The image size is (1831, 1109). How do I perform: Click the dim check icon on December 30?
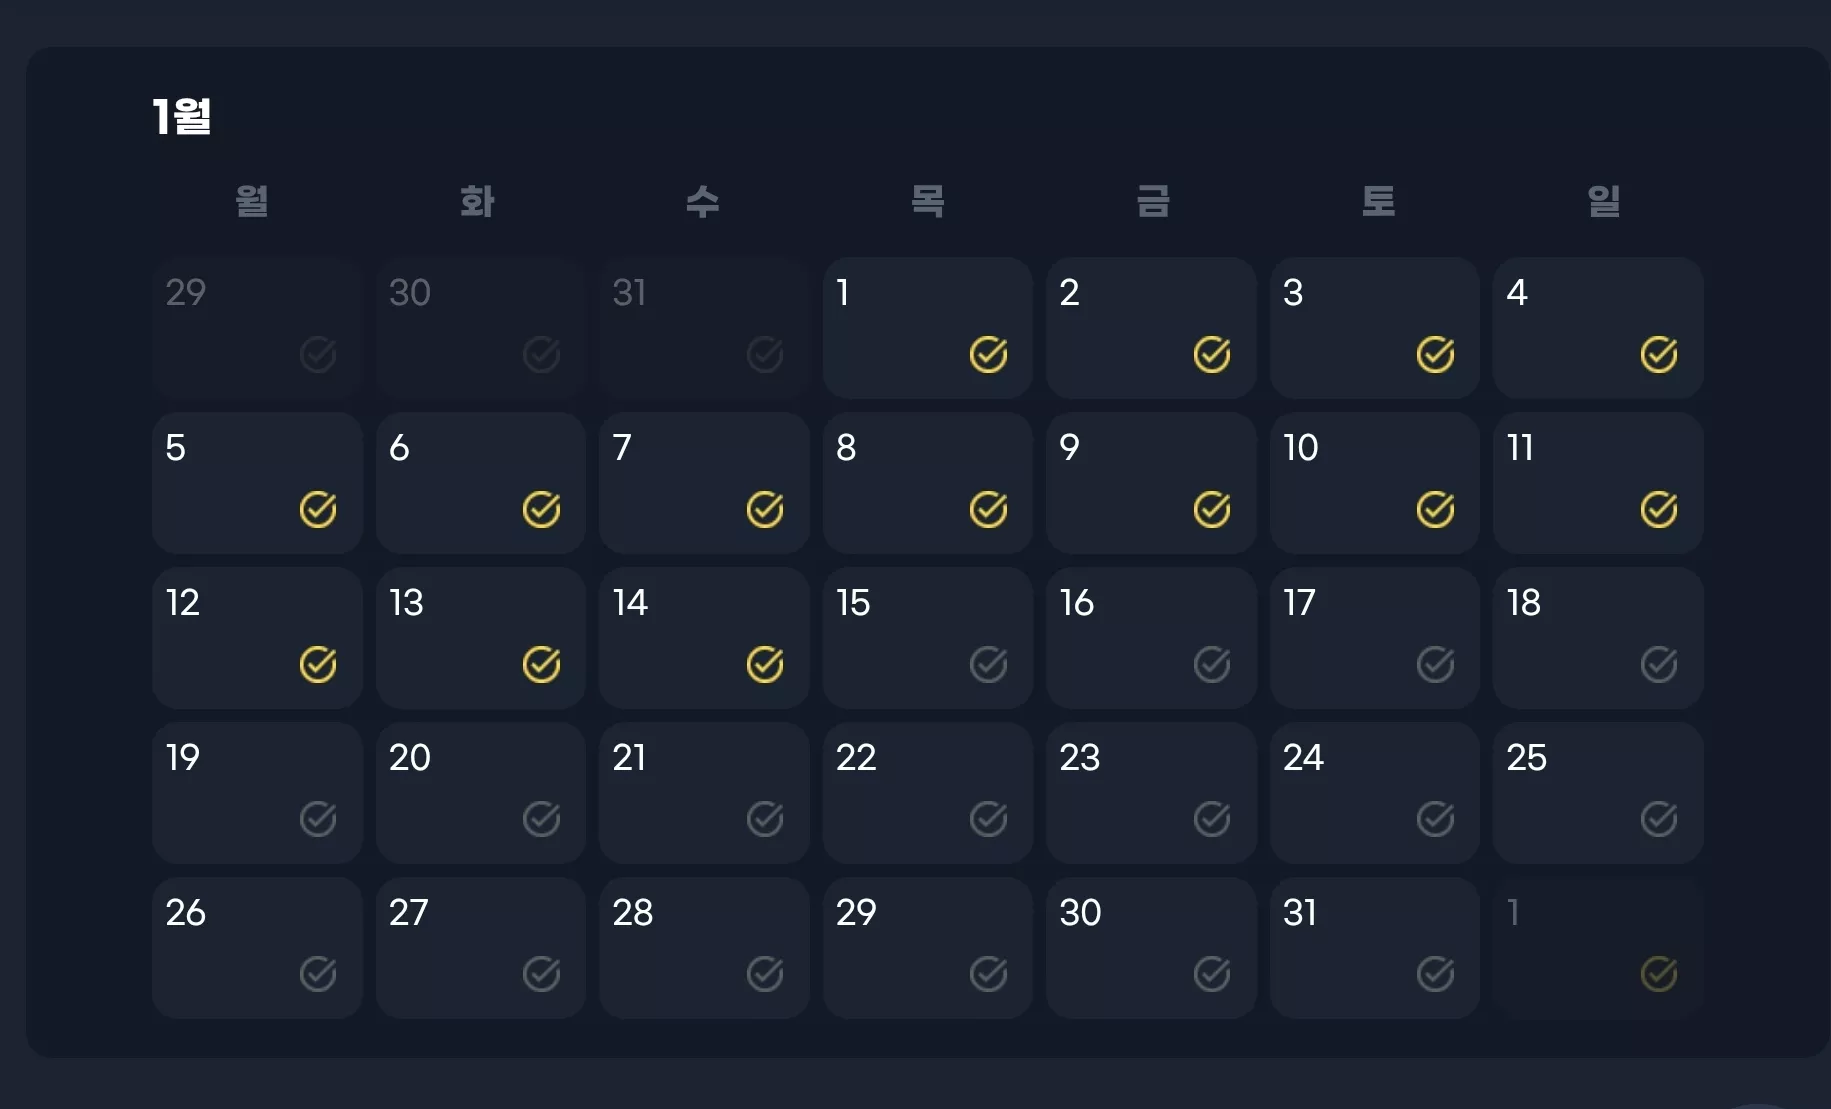(541, 354)
